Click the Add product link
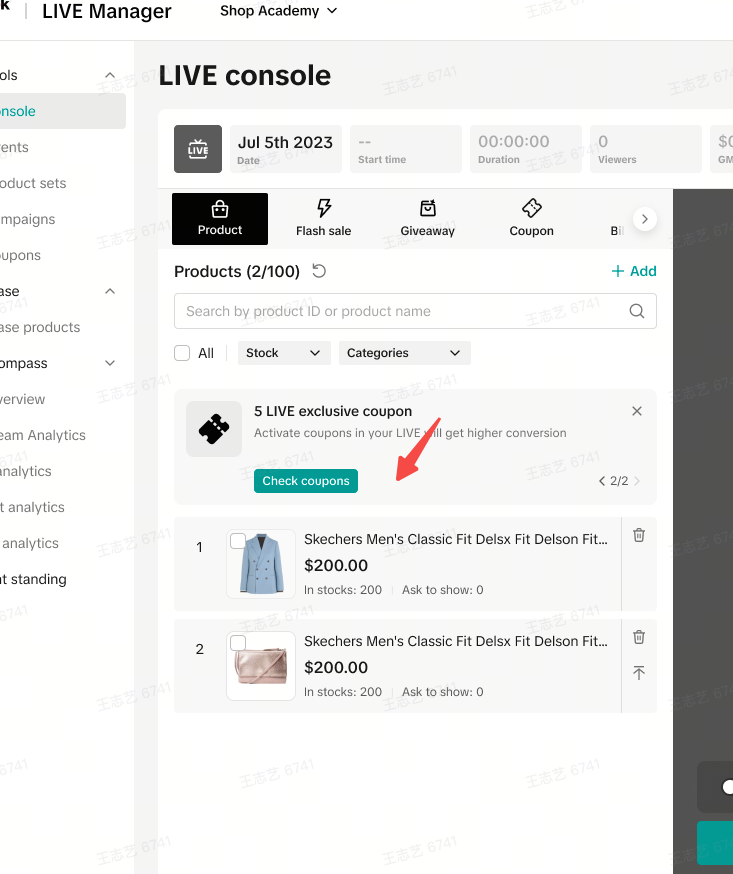The image size is (733, 874). click(x=634, y=271)
